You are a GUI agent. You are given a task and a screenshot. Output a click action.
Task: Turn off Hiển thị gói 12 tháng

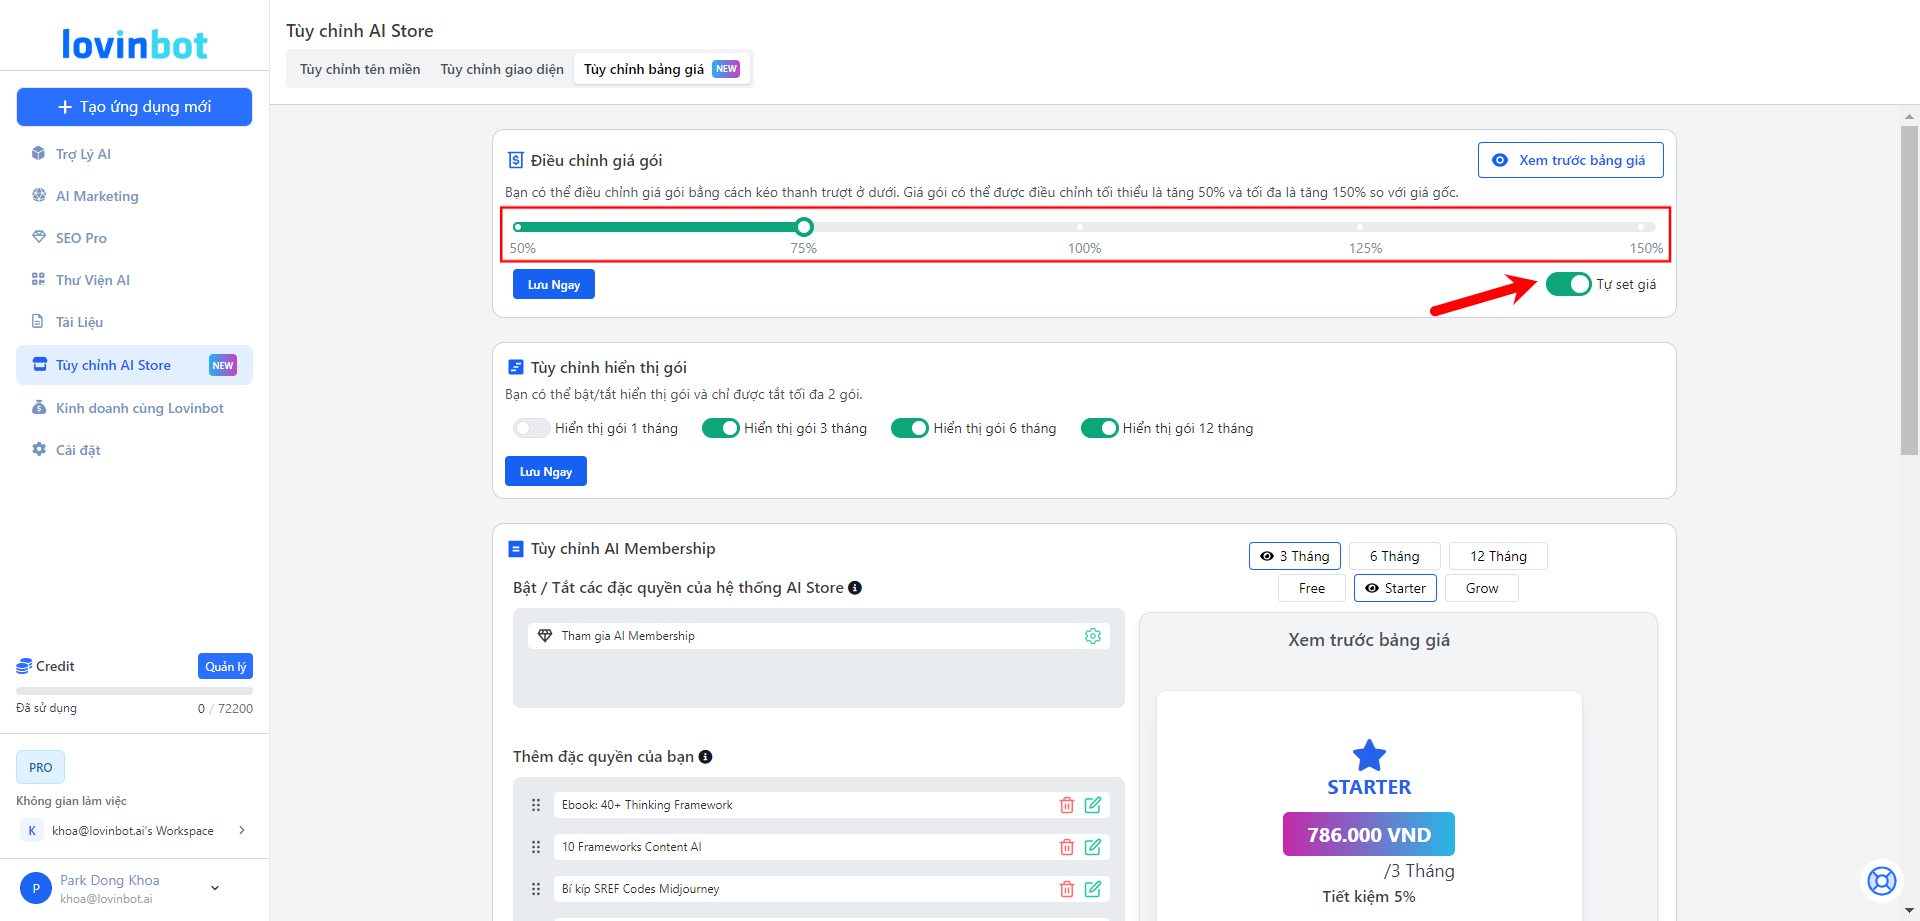pos(1099,429)
